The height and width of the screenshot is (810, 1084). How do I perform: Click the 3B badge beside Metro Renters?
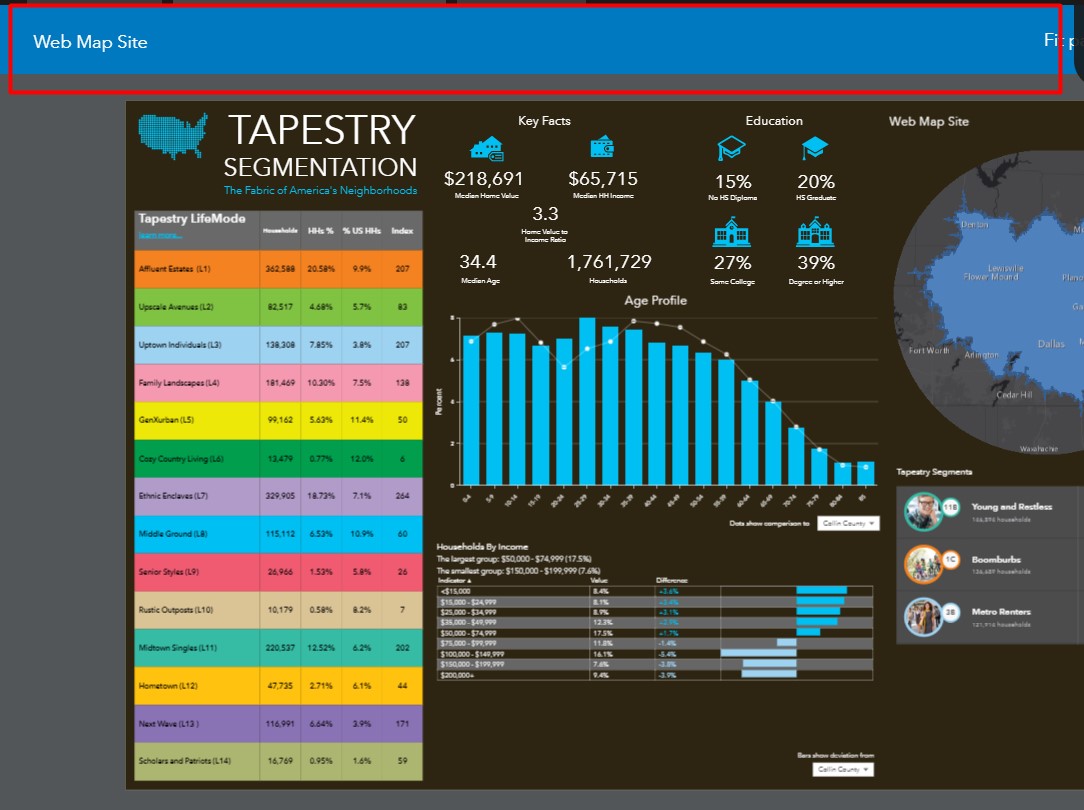(x=951, y=612)
